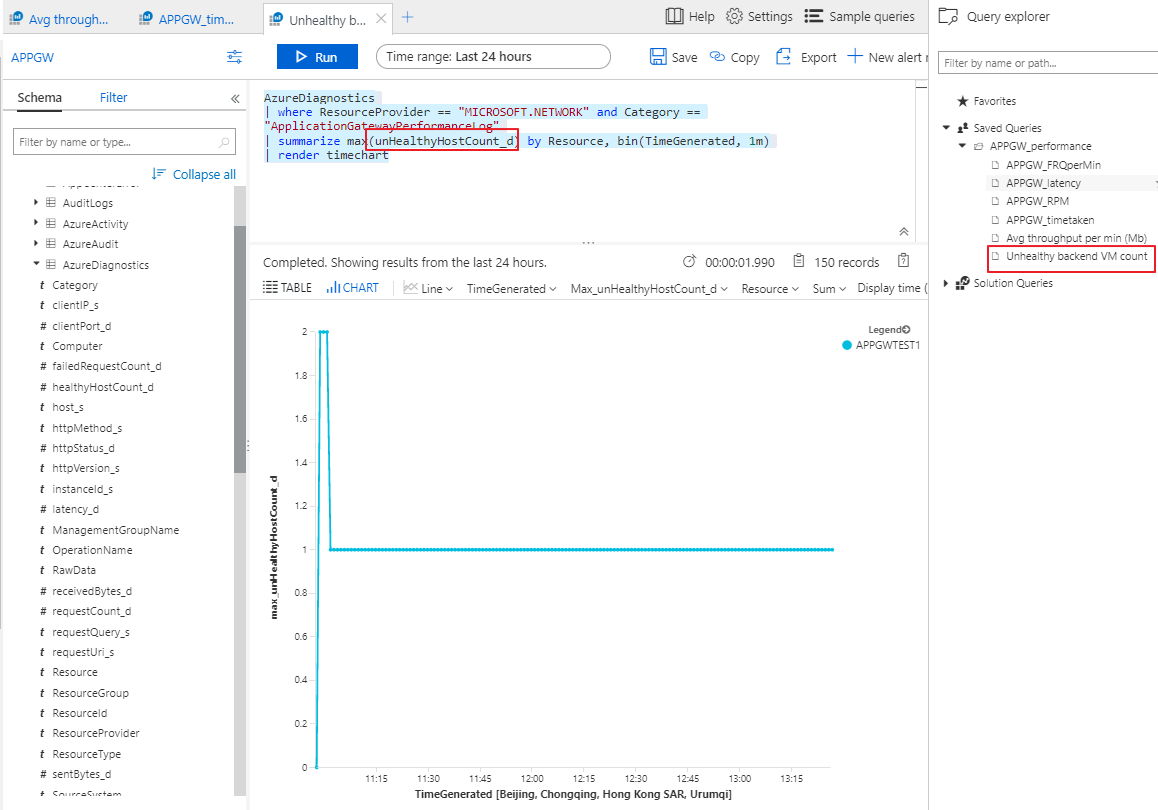Open Sample queries

[859, 16]
